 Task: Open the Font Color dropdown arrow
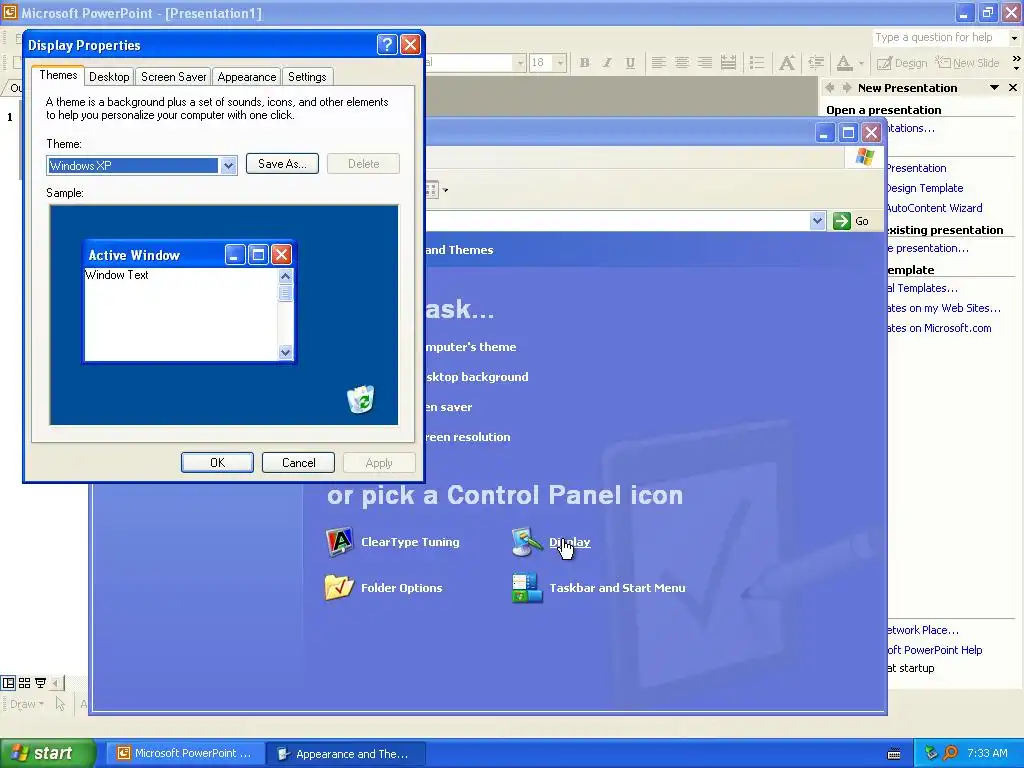coord(861,63)
